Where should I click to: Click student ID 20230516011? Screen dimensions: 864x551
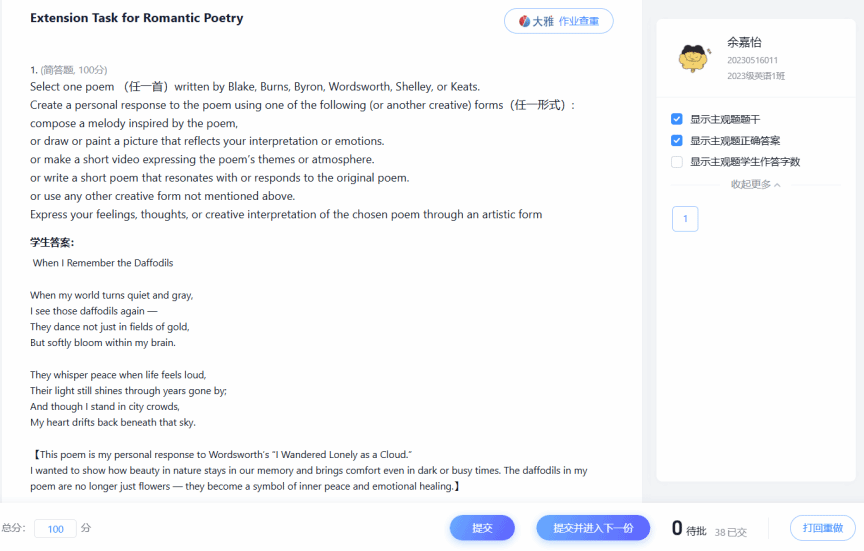pyautogui.click(x=752, y=61)
